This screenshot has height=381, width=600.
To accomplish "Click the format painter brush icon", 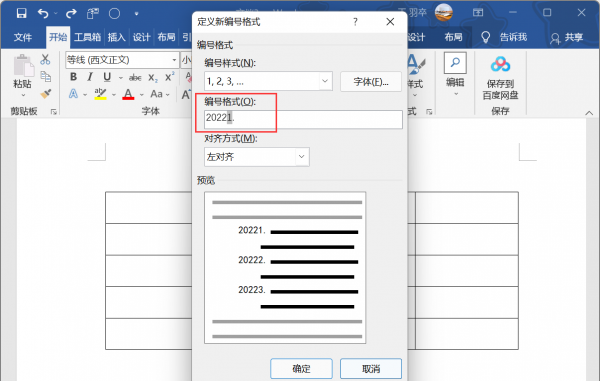I will coord(46,94).
